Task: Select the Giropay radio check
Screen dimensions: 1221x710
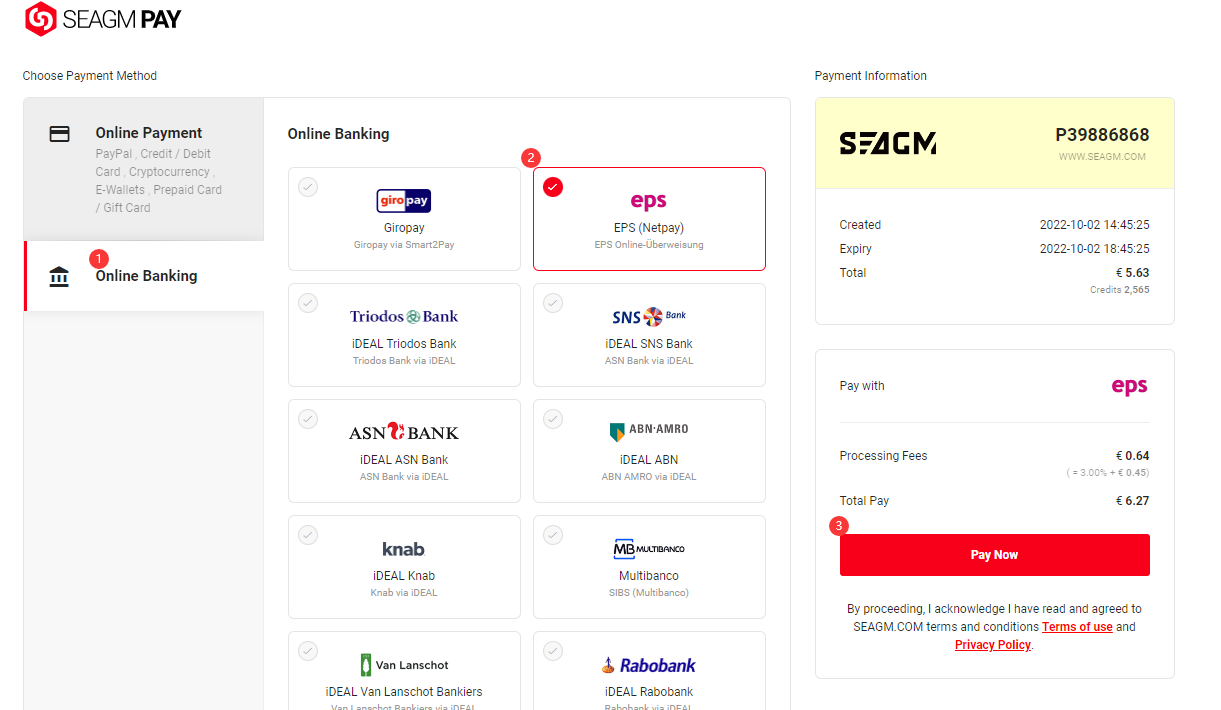Action: coord(308,187)
